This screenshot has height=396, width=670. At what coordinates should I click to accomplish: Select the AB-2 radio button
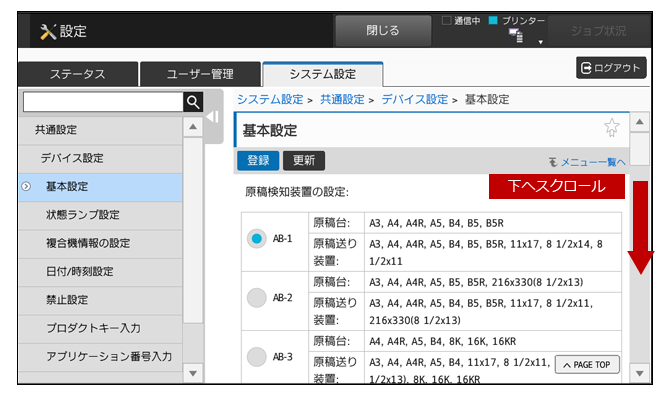256,298
